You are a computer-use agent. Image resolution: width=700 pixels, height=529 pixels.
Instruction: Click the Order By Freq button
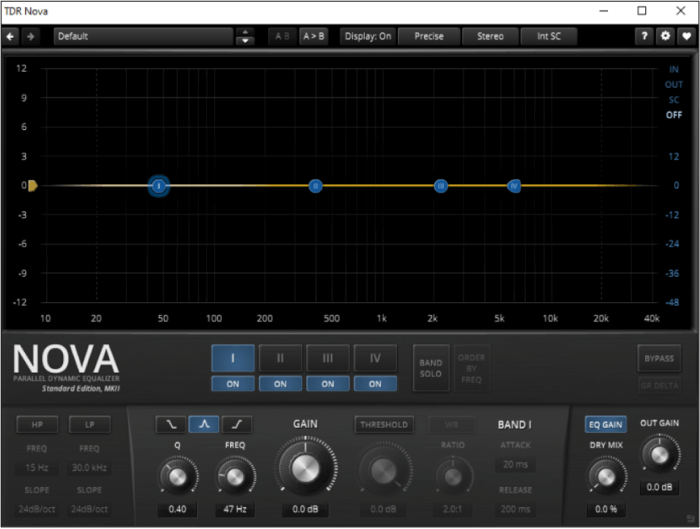pyautogui.click(x=471, y=368)
